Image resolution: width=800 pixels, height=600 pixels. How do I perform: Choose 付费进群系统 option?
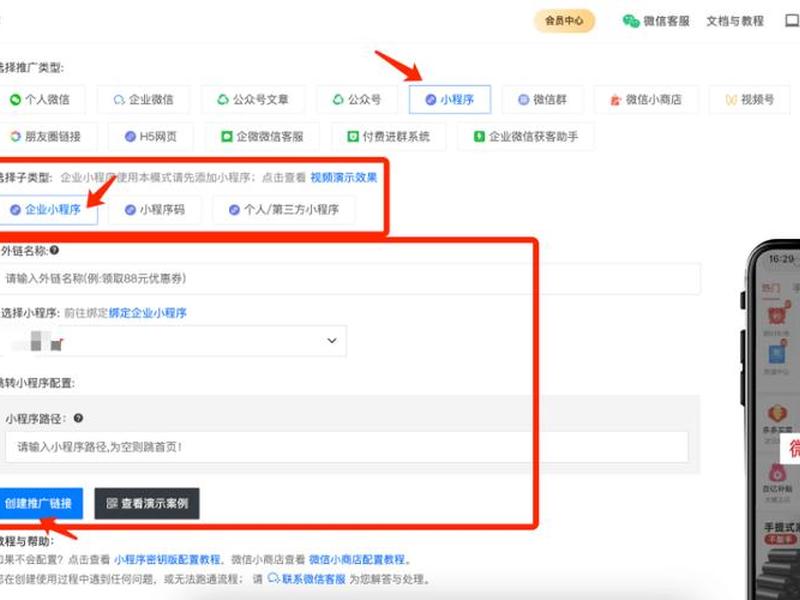(x=388, y=136)
